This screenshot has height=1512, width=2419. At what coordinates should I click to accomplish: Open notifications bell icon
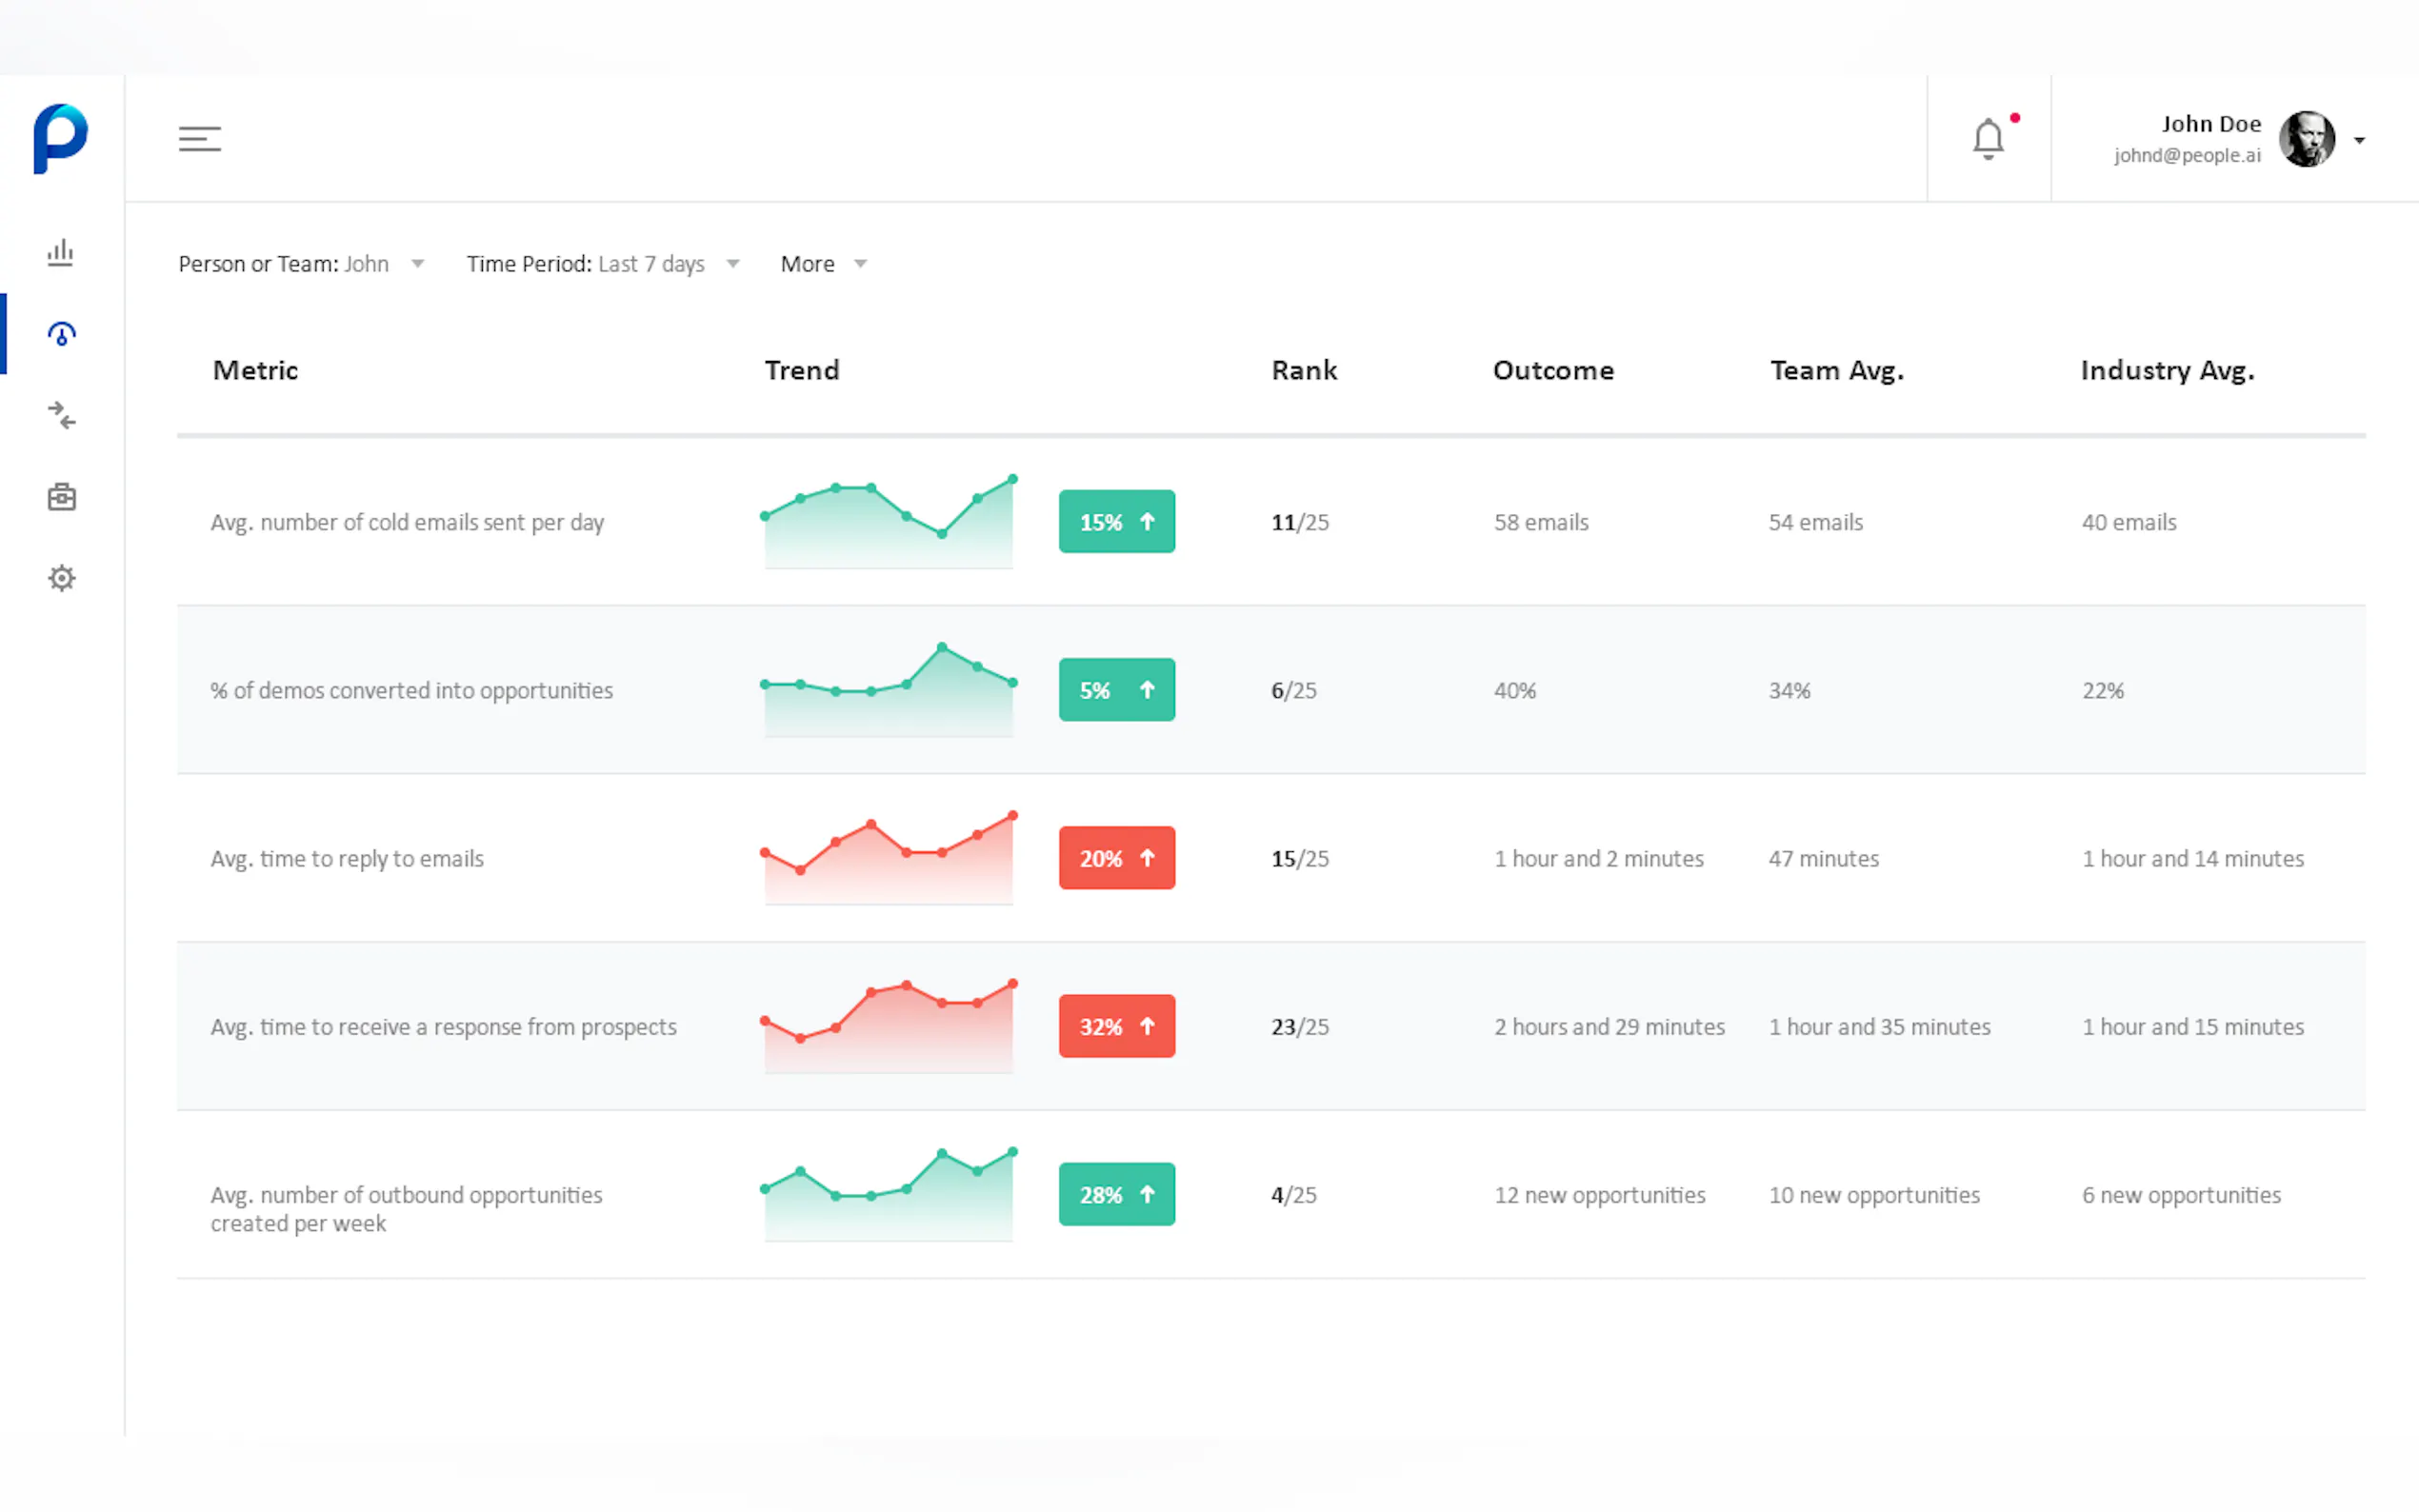[1988, 139]
